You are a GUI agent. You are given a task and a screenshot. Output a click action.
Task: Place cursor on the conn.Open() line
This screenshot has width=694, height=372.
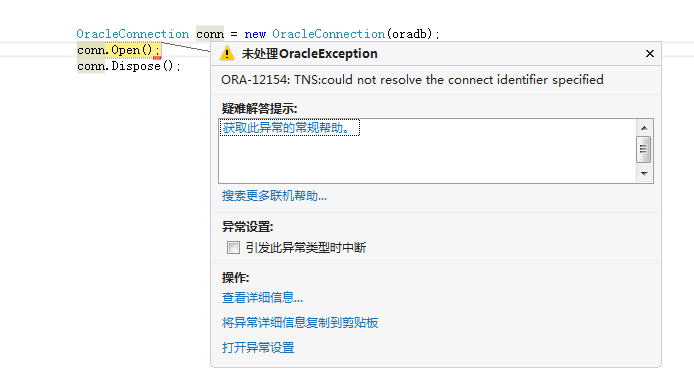(119, 50)
